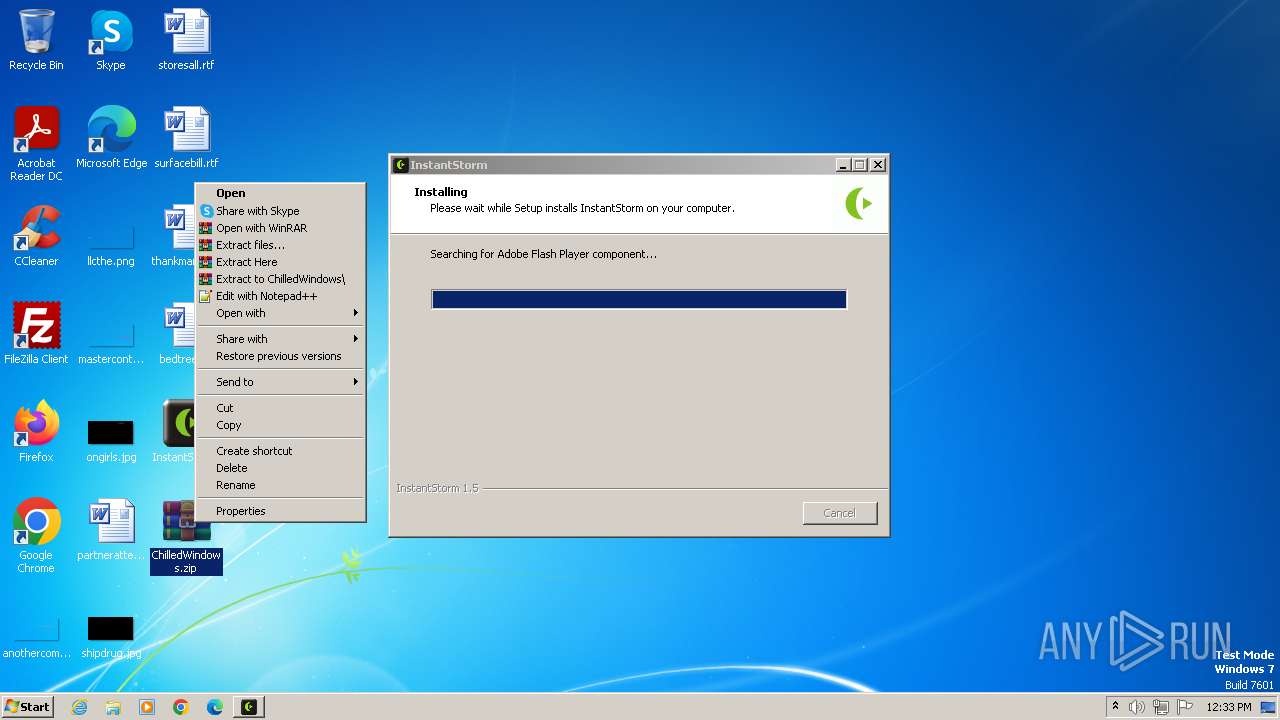Close the InstantStorm installer window
The image size is (1280, 720).
tap(878, 165)
